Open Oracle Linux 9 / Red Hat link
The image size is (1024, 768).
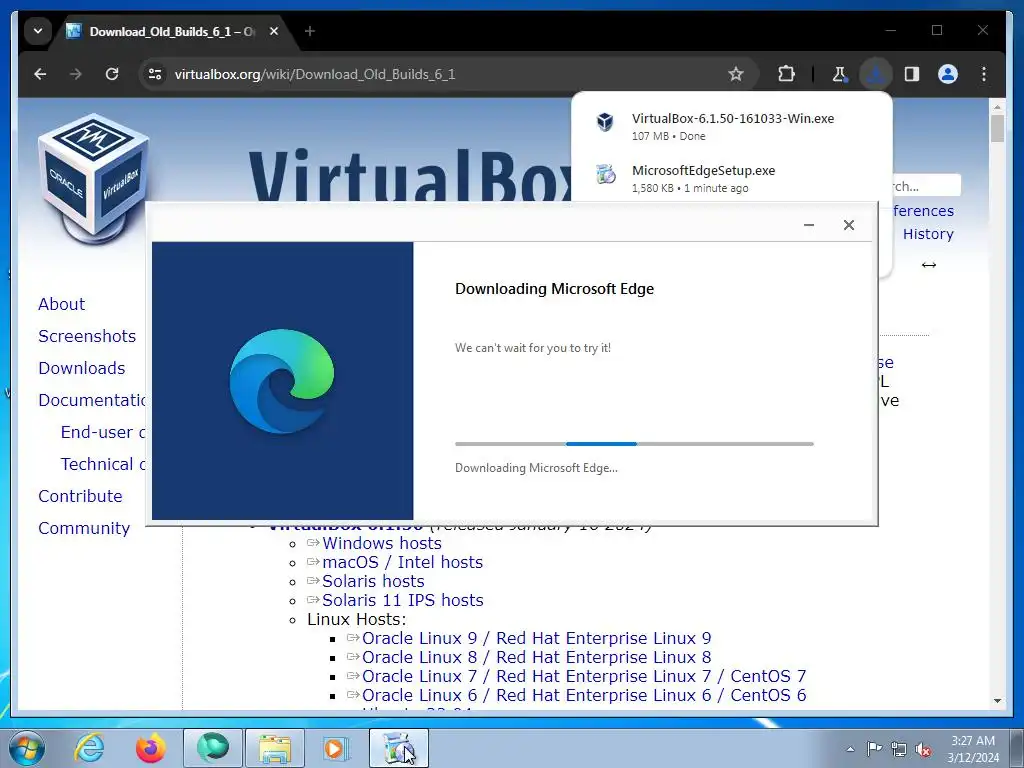536,638
